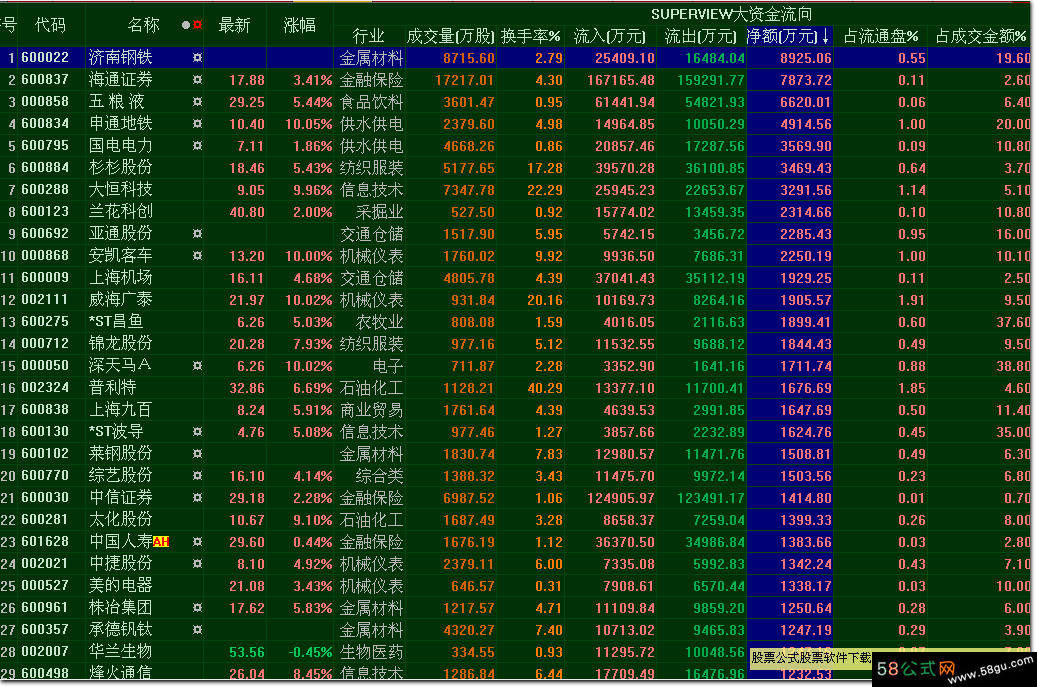Viewport: 1037px width, 687px height.
Task: Click the marker icon in 深天马A row
Action: (197, 366)
